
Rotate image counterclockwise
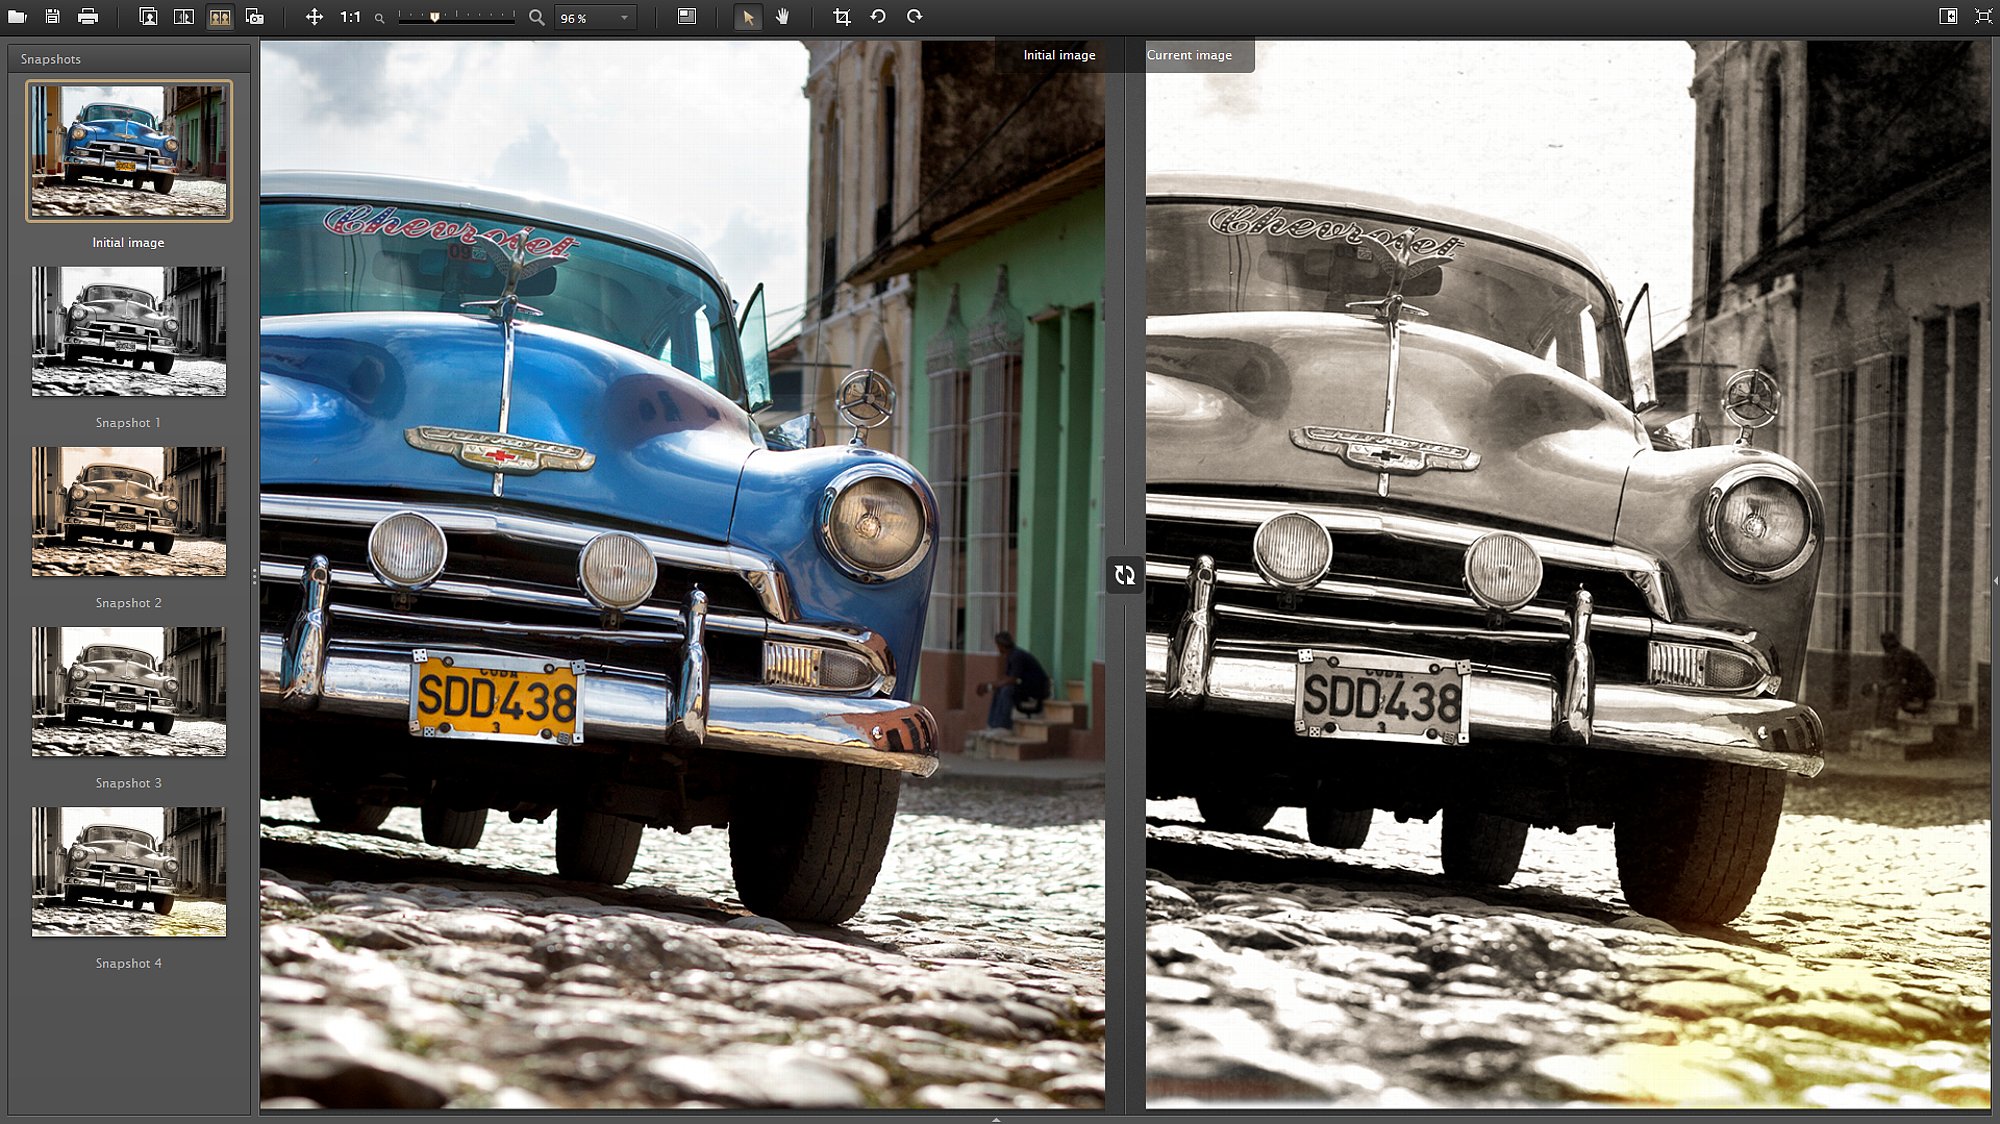(x=878, y=17)
